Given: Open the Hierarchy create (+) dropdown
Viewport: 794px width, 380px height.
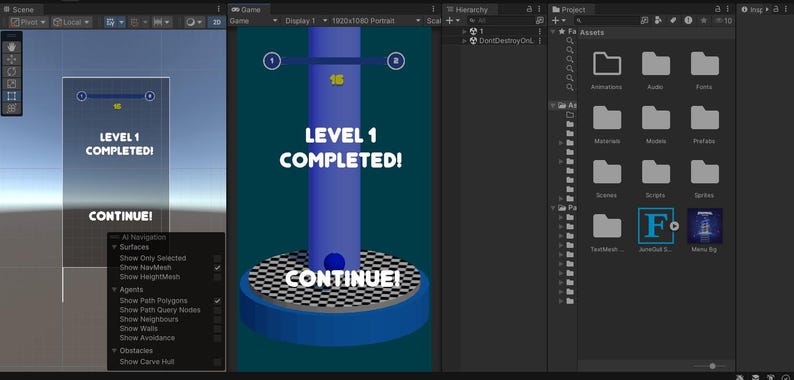Looking at the screenshot, I should (453, 20).
